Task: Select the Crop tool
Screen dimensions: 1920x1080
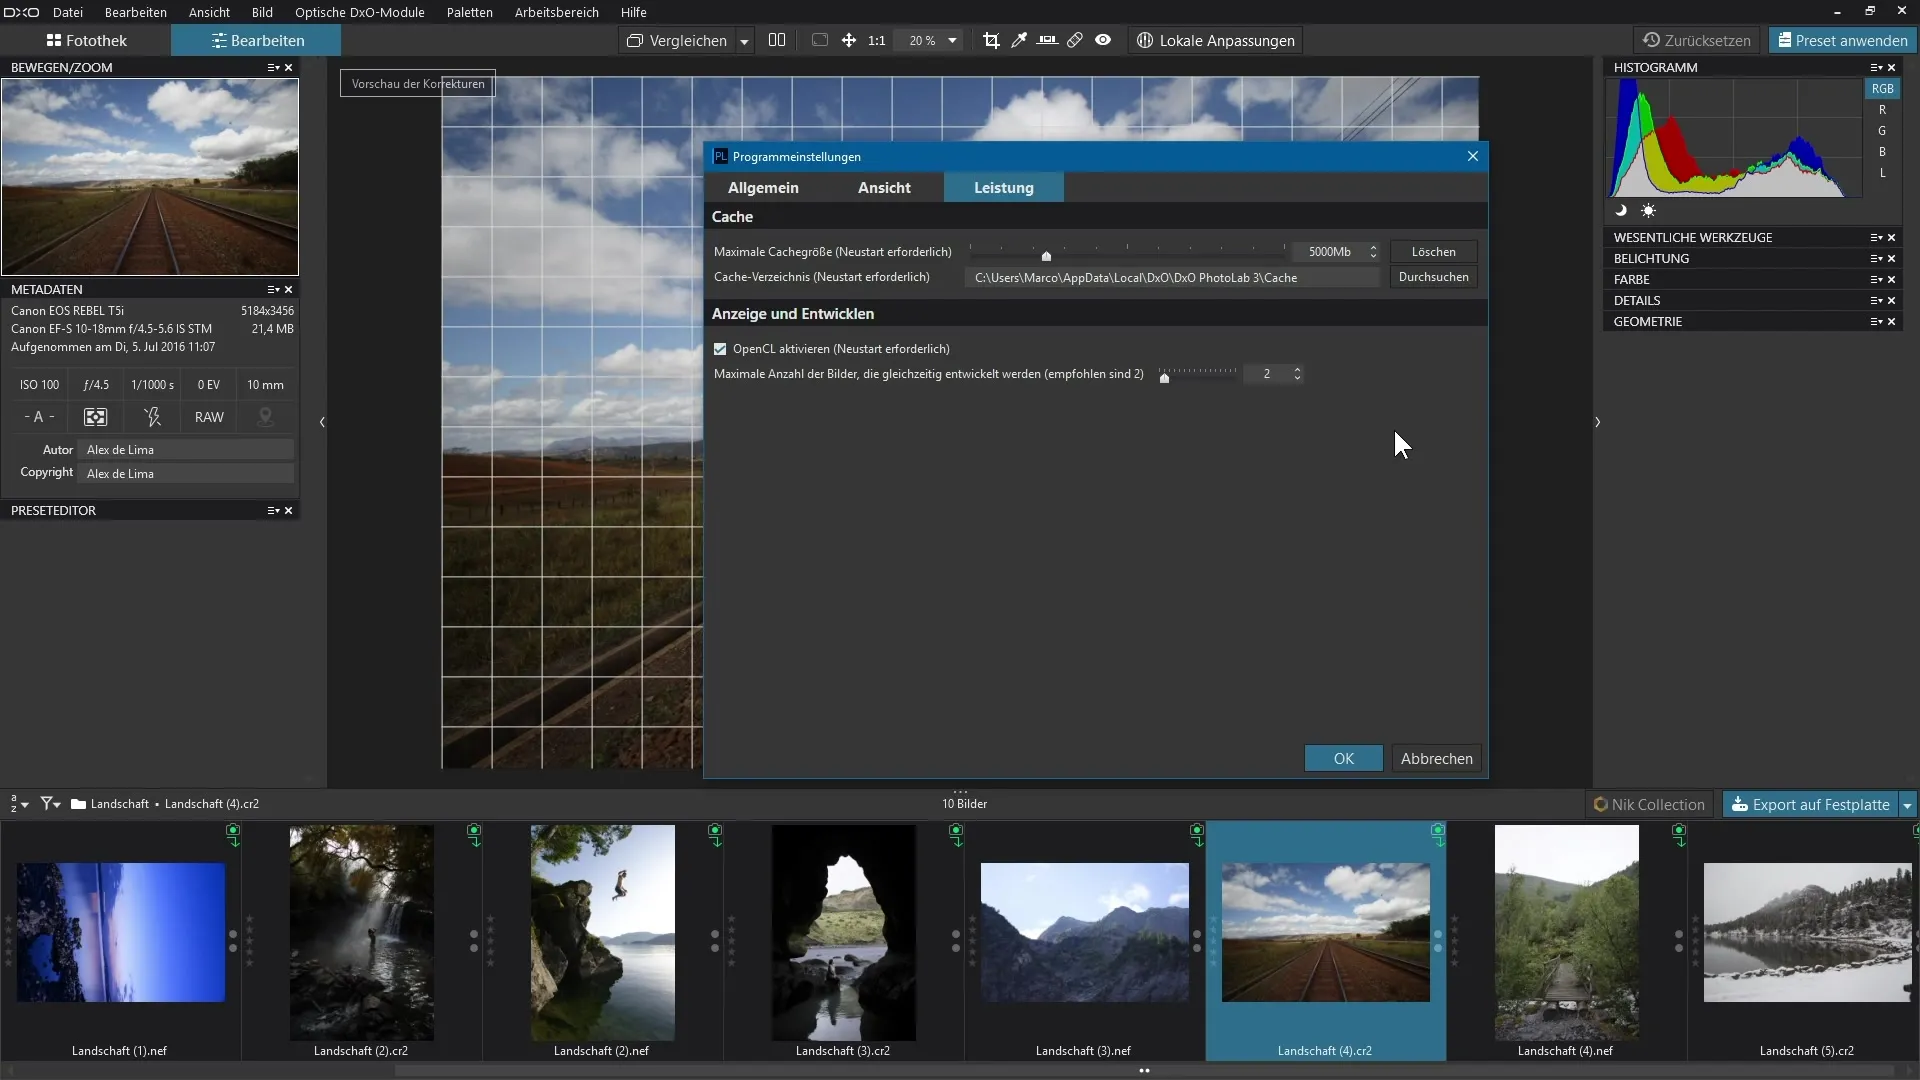Action: pos(991,40)
